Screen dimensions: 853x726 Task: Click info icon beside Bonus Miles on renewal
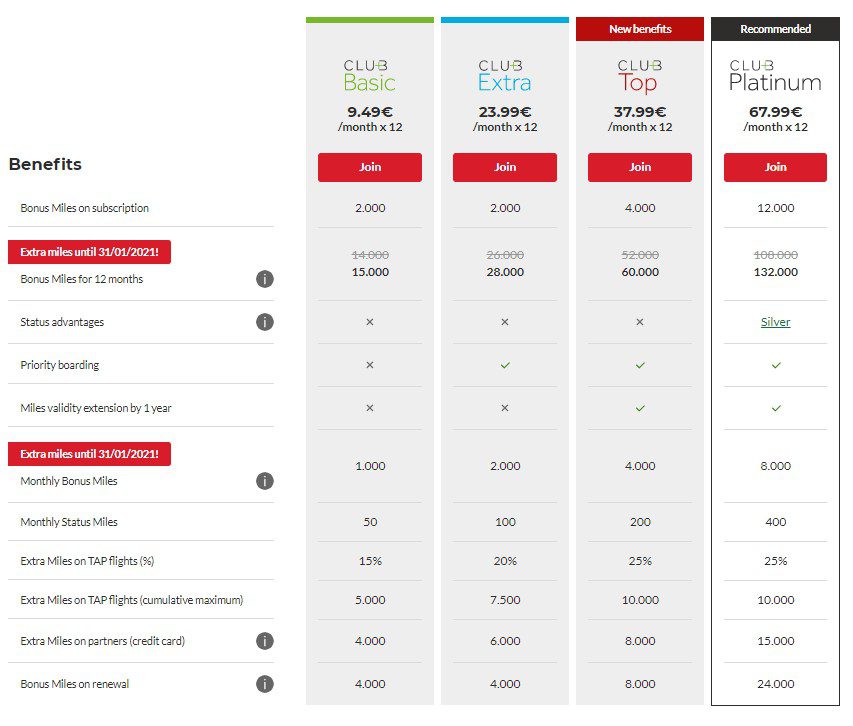coord(265,684)
